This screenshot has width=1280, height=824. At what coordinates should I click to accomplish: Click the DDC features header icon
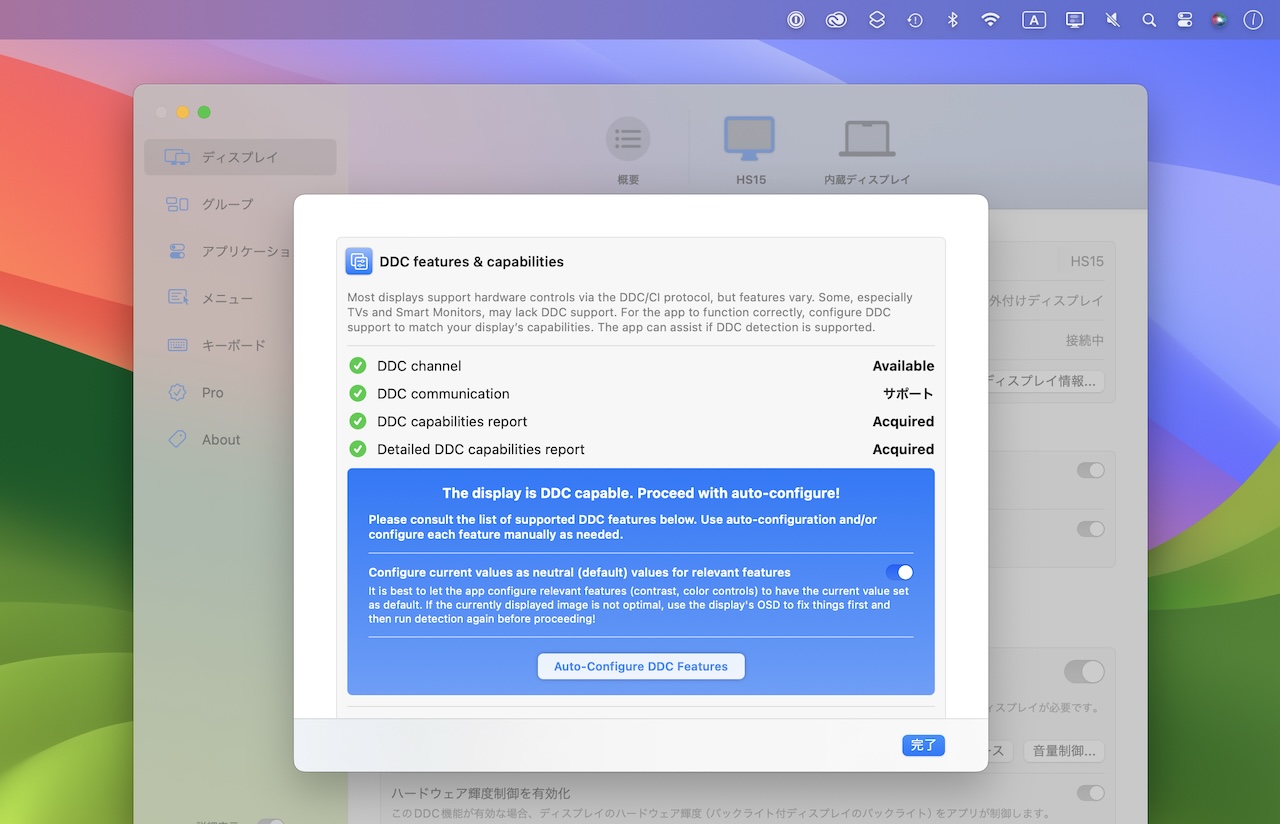(x=359, y=261)
